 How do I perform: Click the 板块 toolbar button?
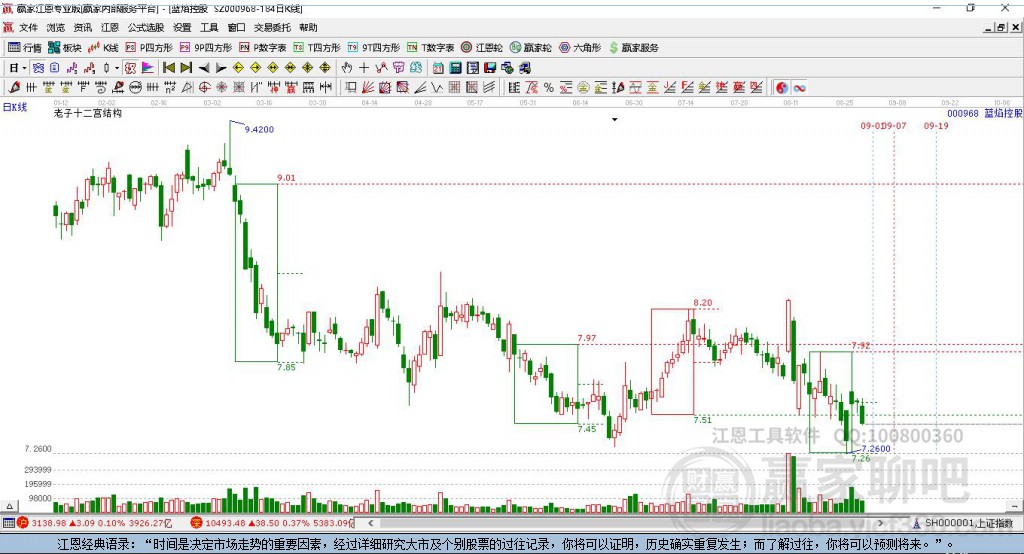click(x=65, y=48)
